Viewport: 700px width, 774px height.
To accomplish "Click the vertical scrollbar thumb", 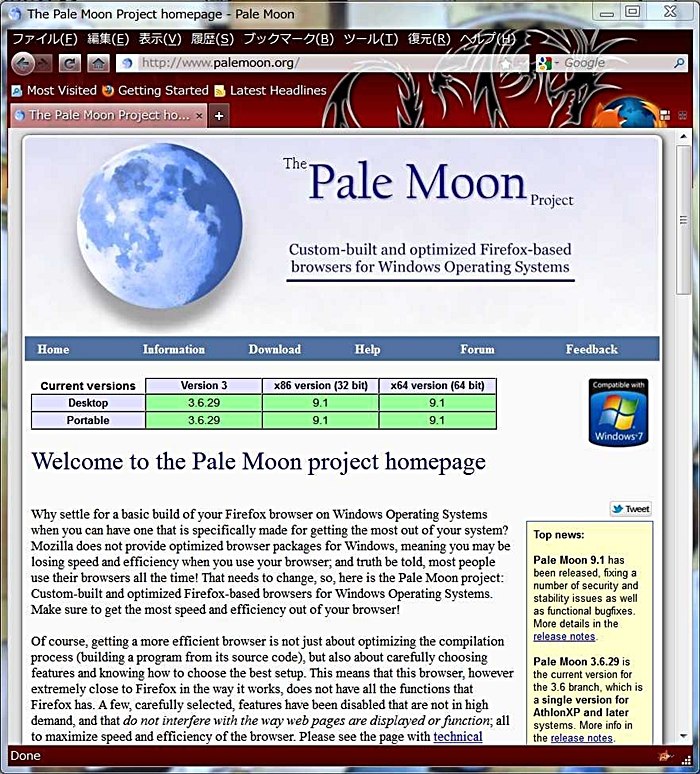I will pyautogui.click(x=684, y=220).
